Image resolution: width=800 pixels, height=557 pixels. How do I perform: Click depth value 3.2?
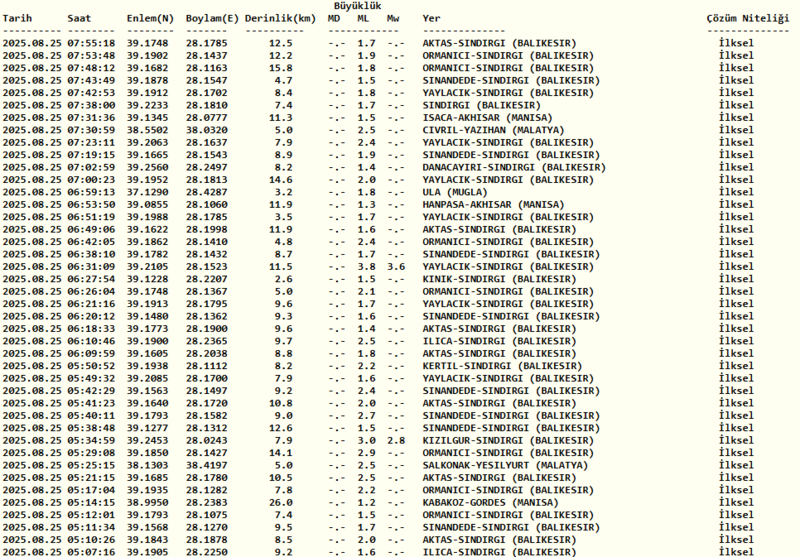tap(284, 192)
